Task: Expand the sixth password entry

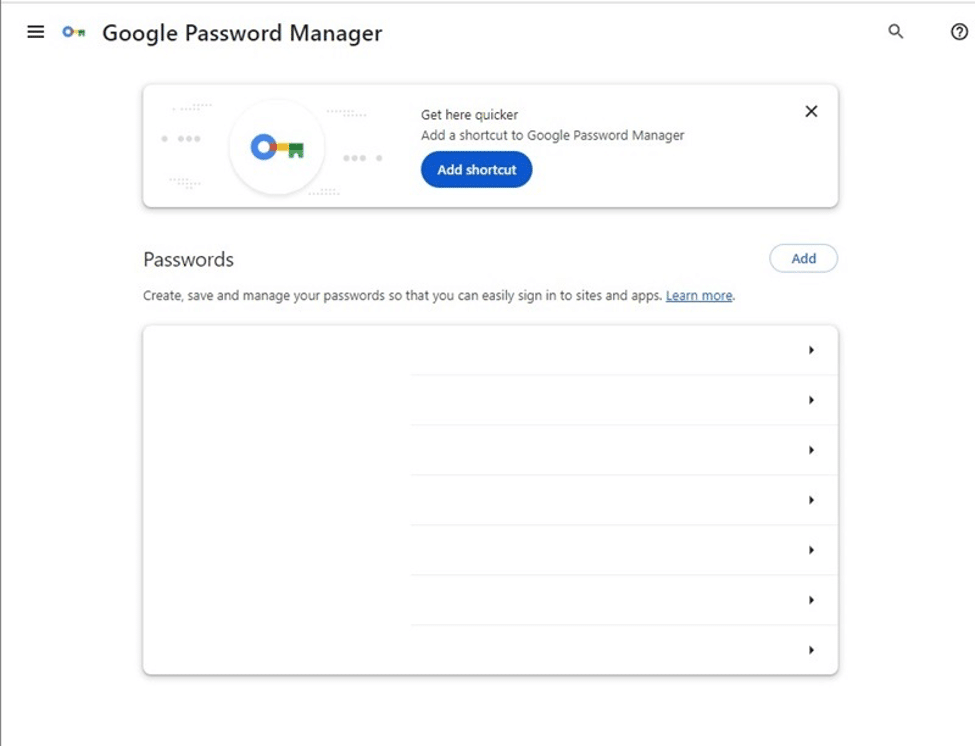Action: [x=813, y=600]
